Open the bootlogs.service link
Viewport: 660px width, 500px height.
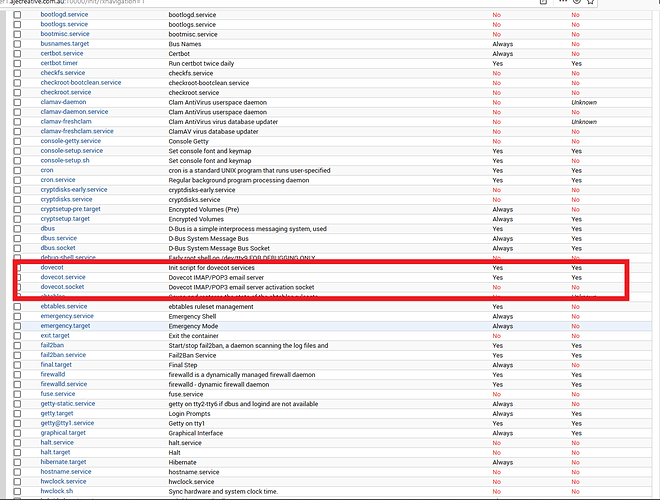click(64, 24)
